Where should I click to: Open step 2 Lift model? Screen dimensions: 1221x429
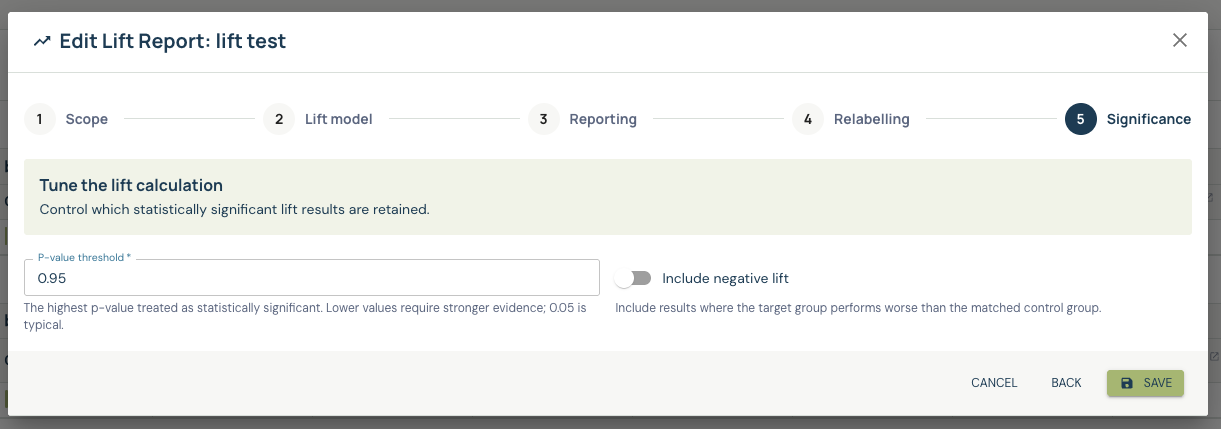318,119
